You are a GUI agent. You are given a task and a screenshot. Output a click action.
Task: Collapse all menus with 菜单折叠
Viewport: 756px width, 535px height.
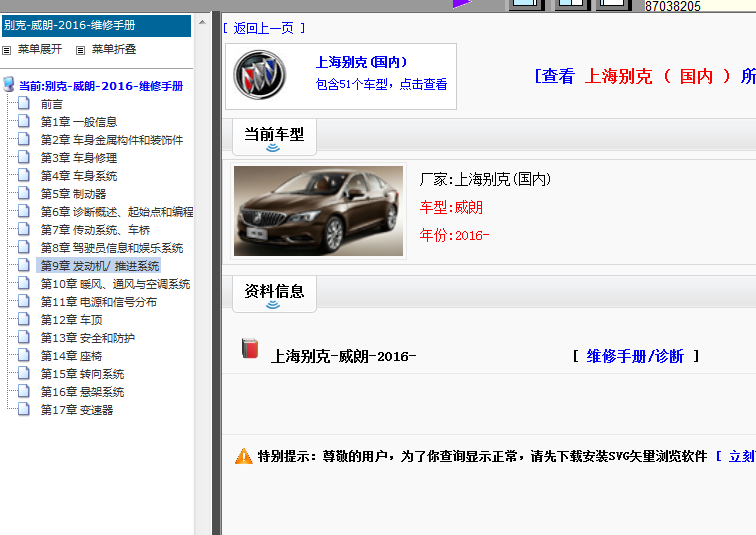pos(114,49)
